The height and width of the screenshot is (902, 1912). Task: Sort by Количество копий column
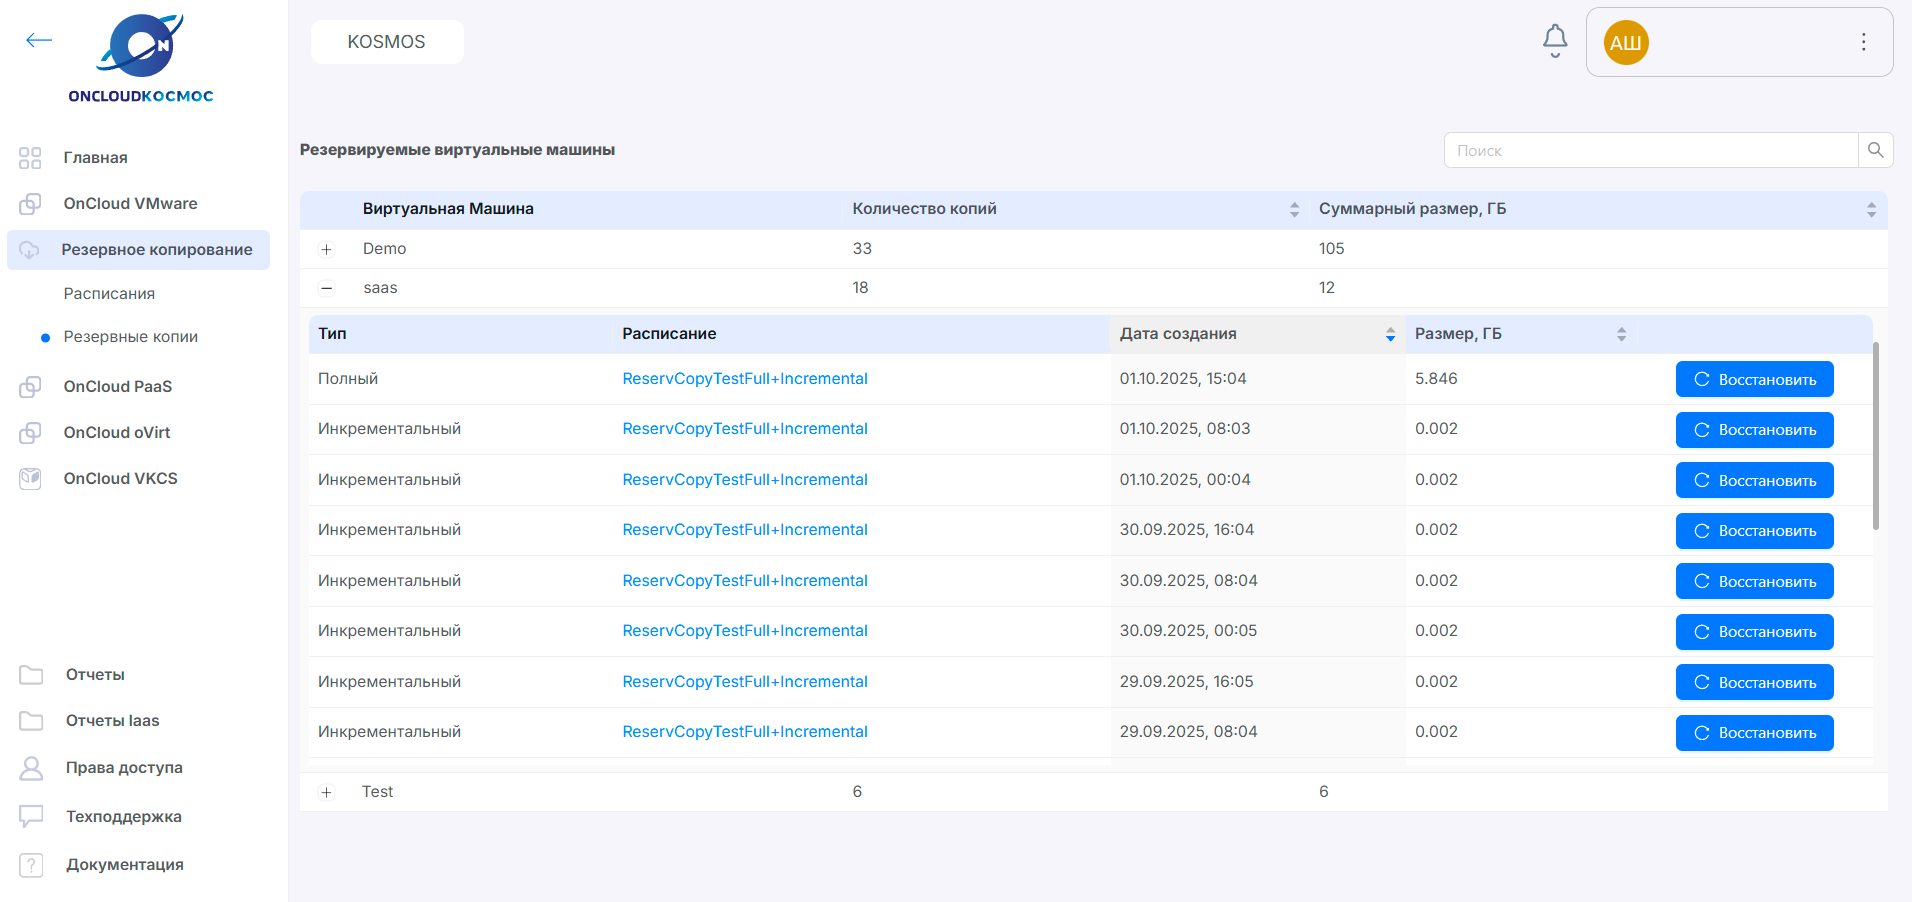tap(1294, 209)
